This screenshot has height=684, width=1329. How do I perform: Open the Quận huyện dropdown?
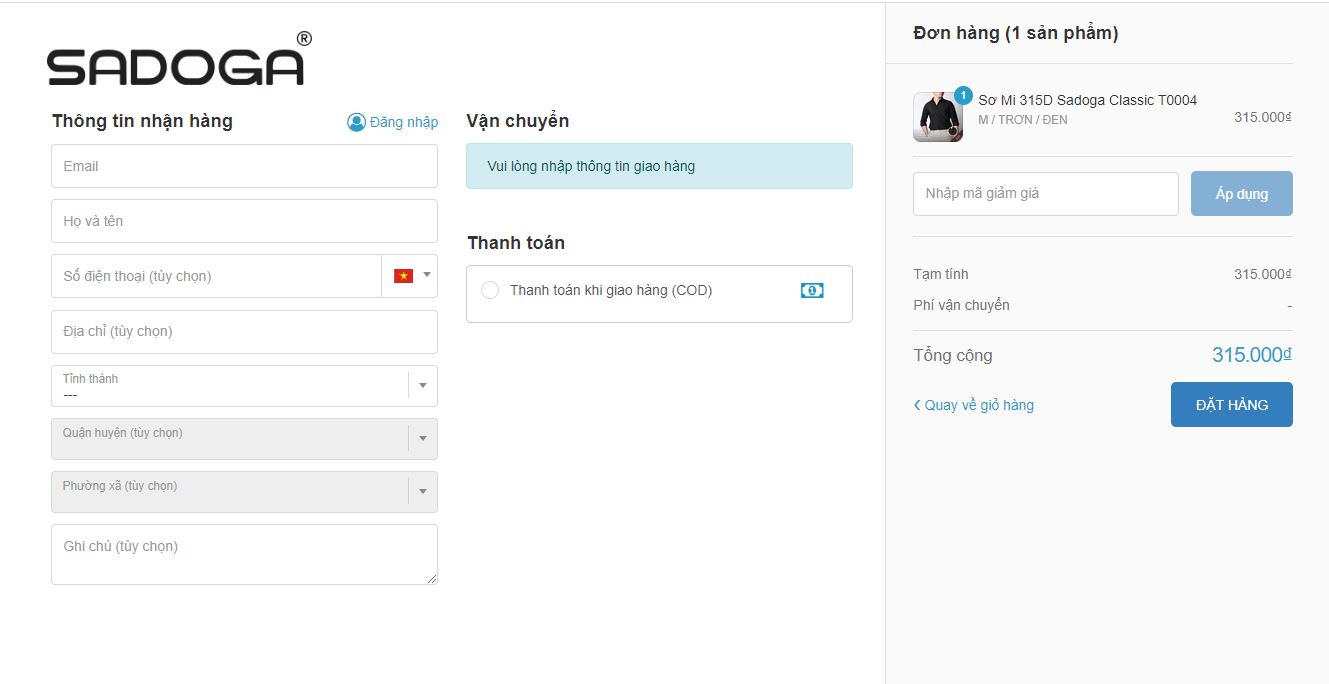pyautogui.click(x=422, y=439)
